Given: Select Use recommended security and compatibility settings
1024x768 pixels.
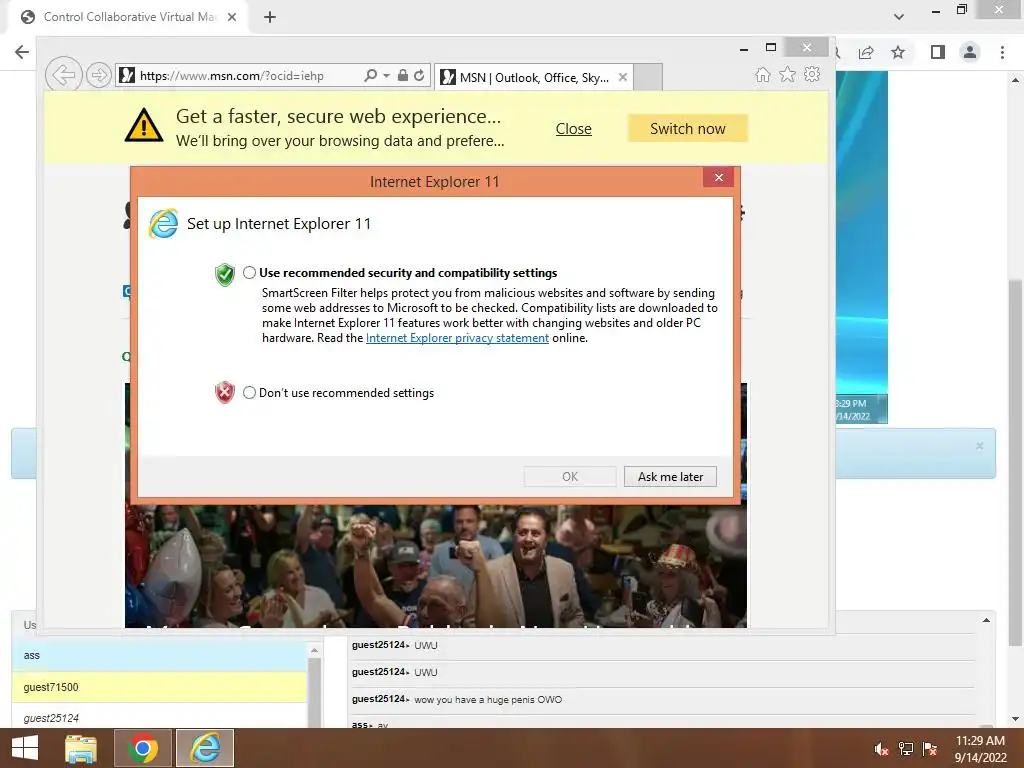Looking at the screenshot, I should [249, 273].
